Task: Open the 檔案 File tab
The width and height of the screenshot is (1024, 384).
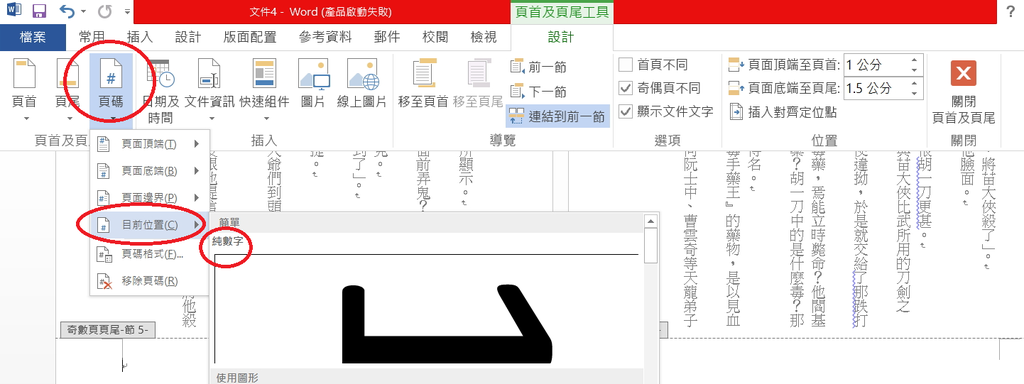Action: pyautogui.click(x=33, y=37)
